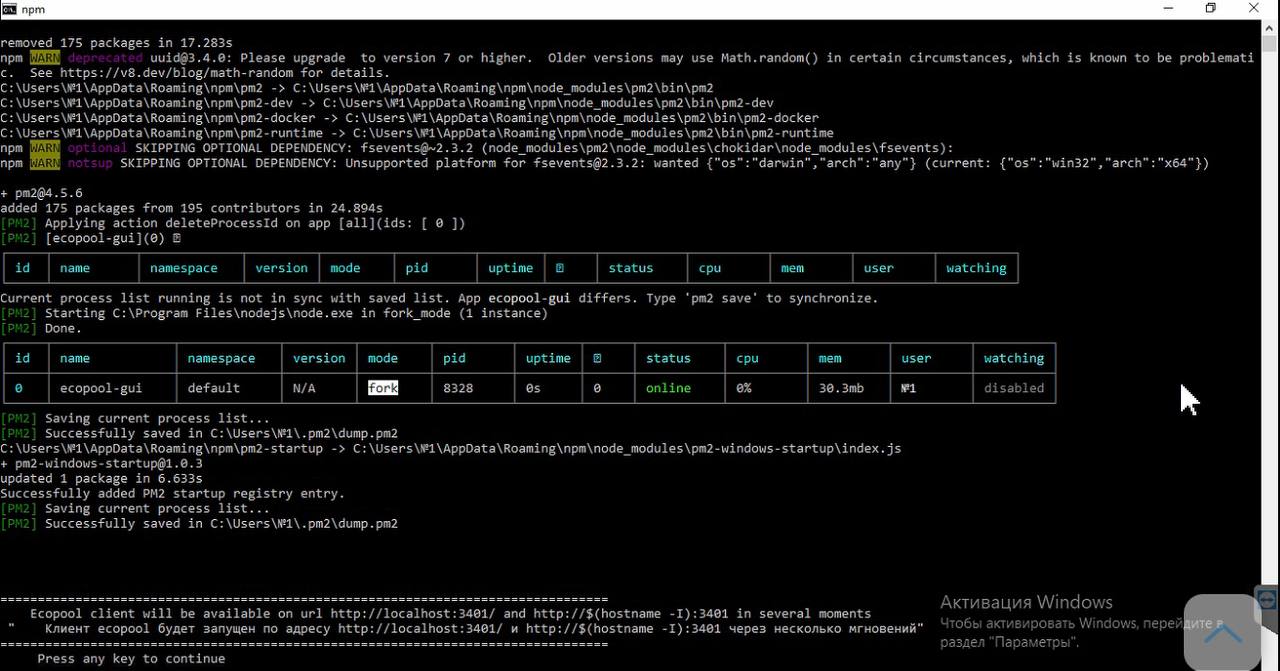1280x671 pixels.
Task: Click the TeamViewer panel icon at screen edge
Action: click(1267, 599)
